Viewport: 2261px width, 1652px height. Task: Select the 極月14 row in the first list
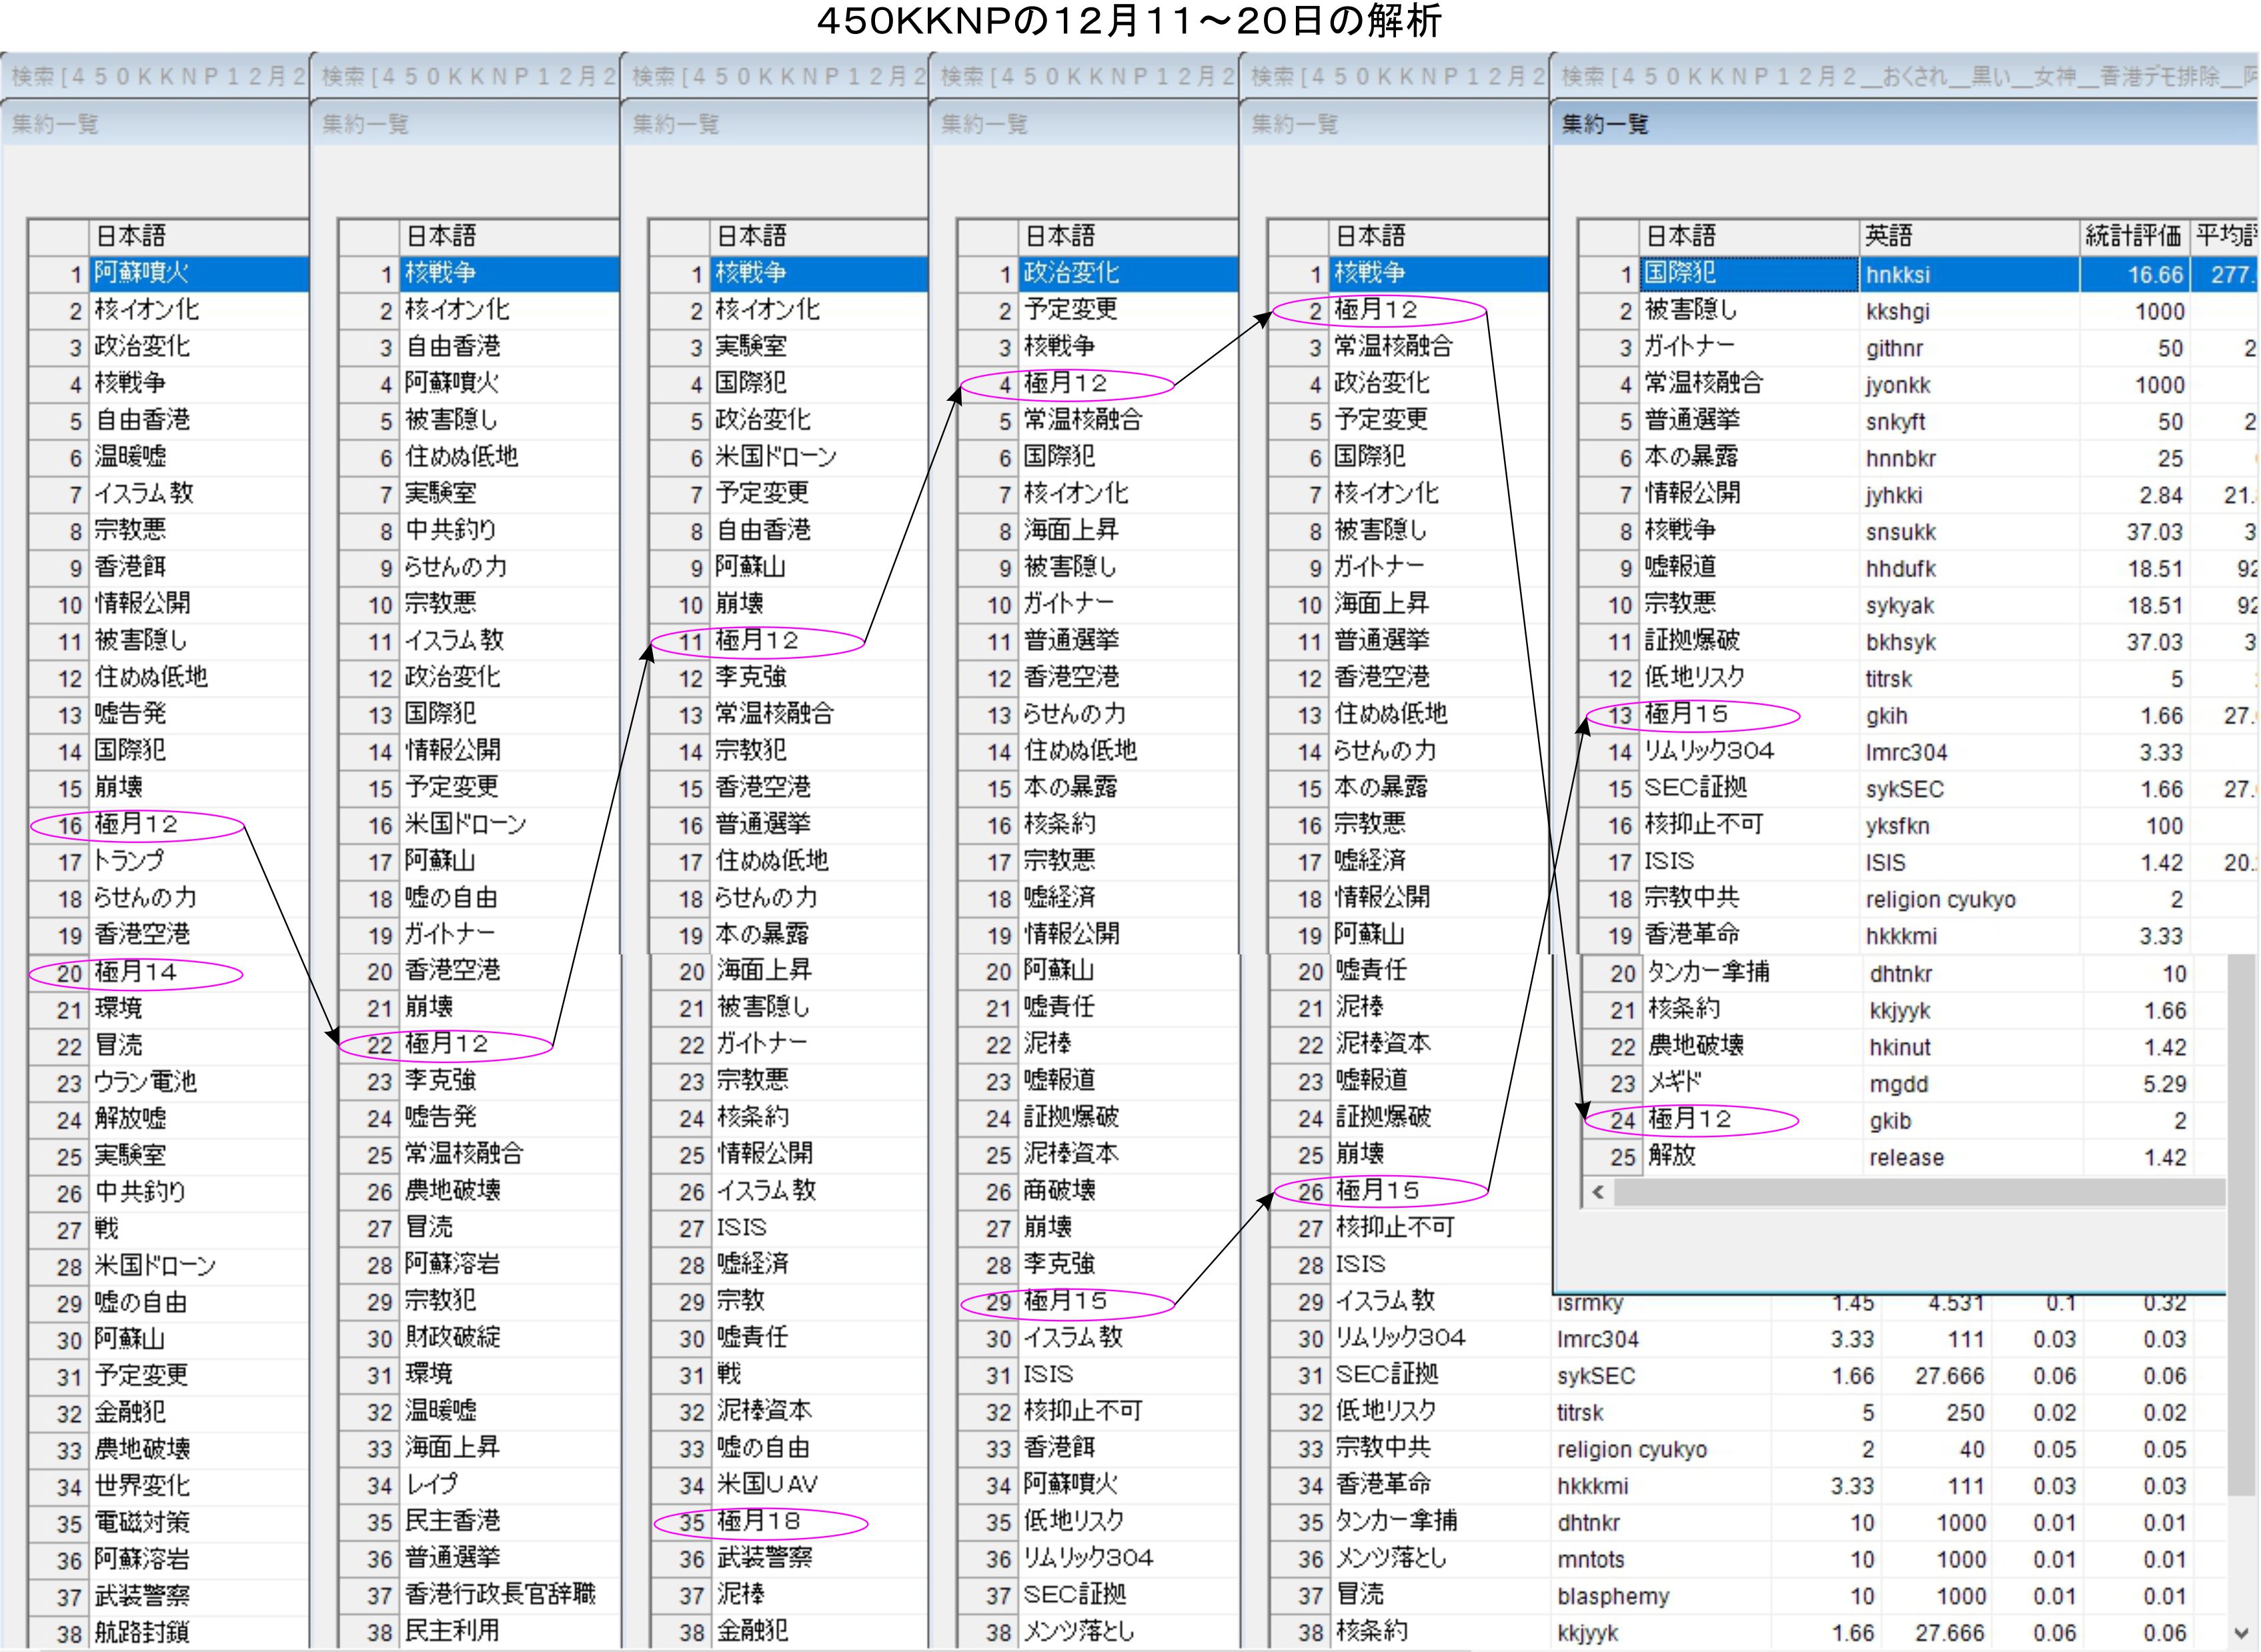(x=136, y=973)
